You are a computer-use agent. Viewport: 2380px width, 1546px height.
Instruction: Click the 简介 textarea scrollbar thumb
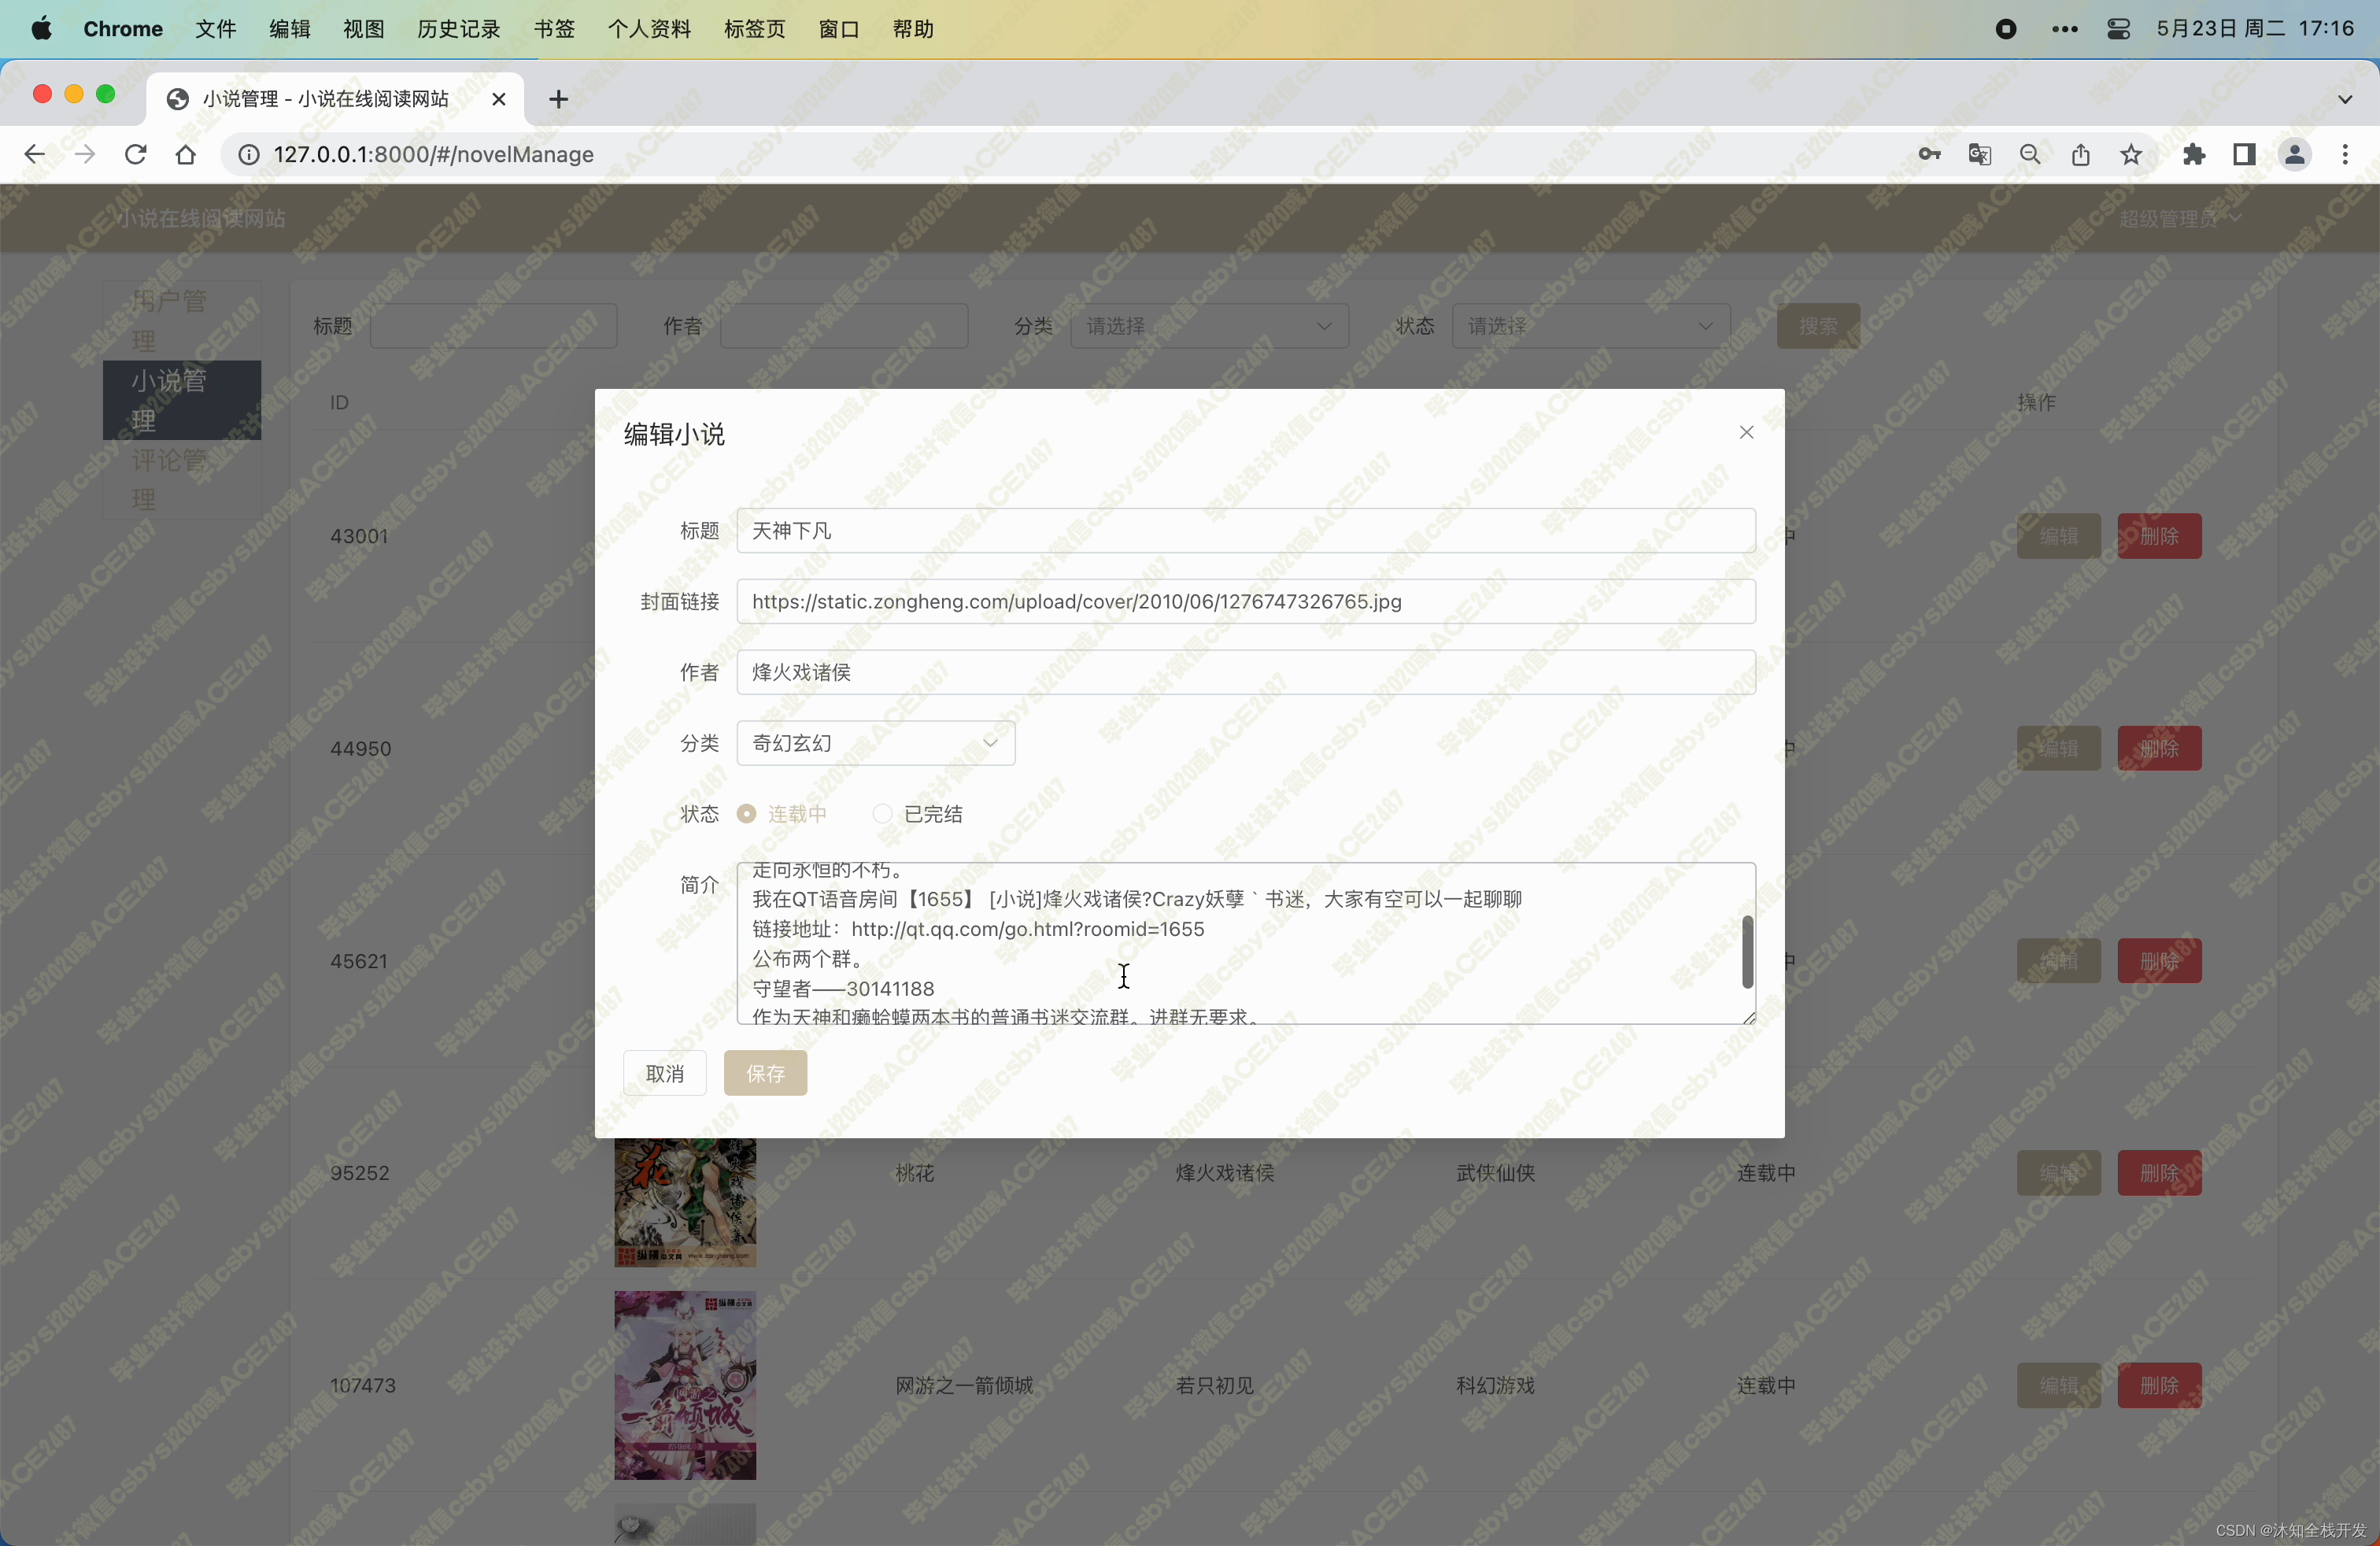coord(1747,952)
